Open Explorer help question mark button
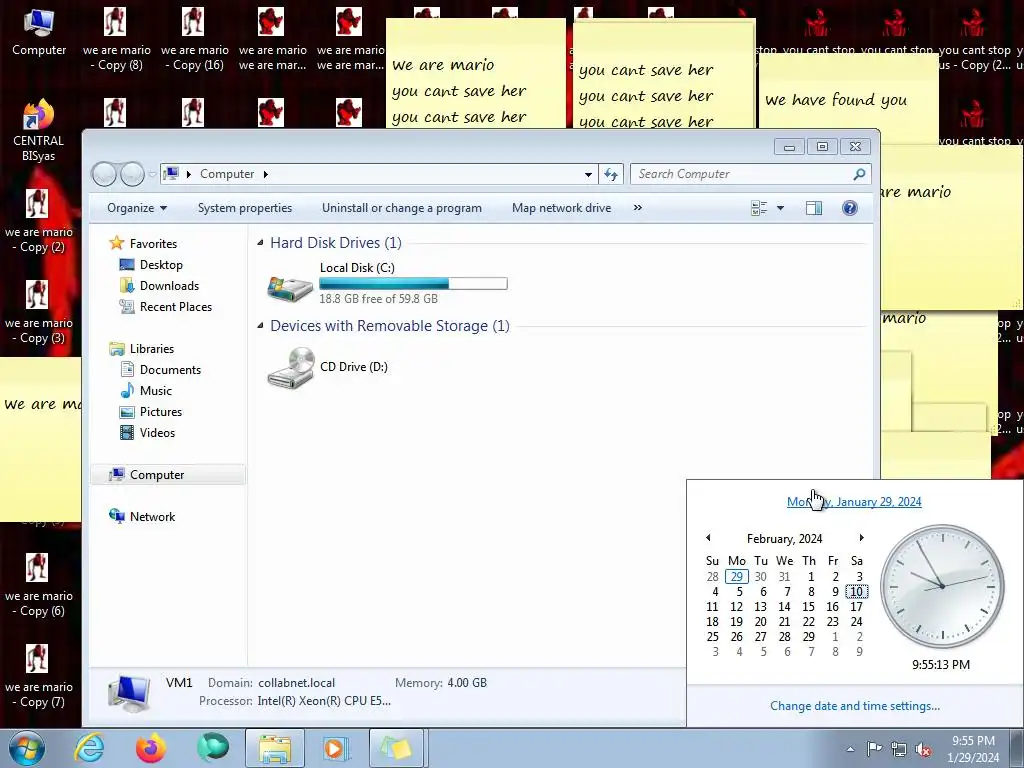The image size is (1024, 768). click(x=849, y=208)
